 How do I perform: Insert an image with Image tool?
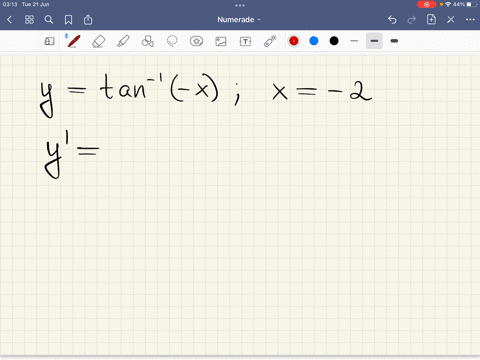(x=221, y=41)
